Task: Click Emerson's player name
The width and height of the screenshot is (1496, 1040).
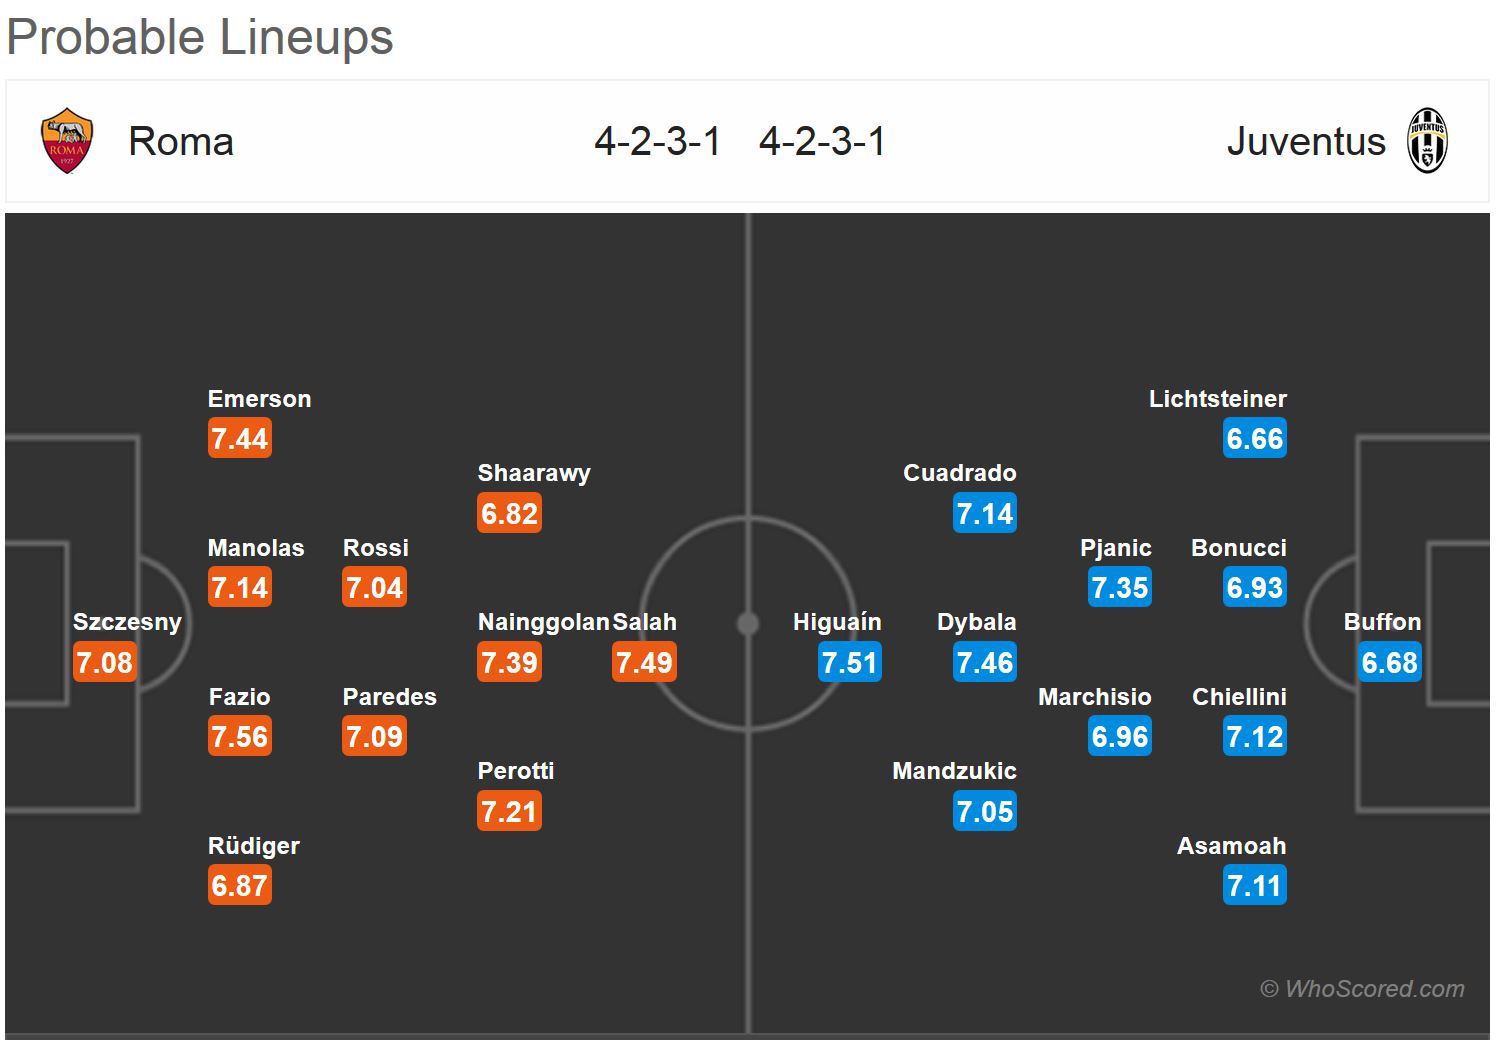Action: point(259,399)
